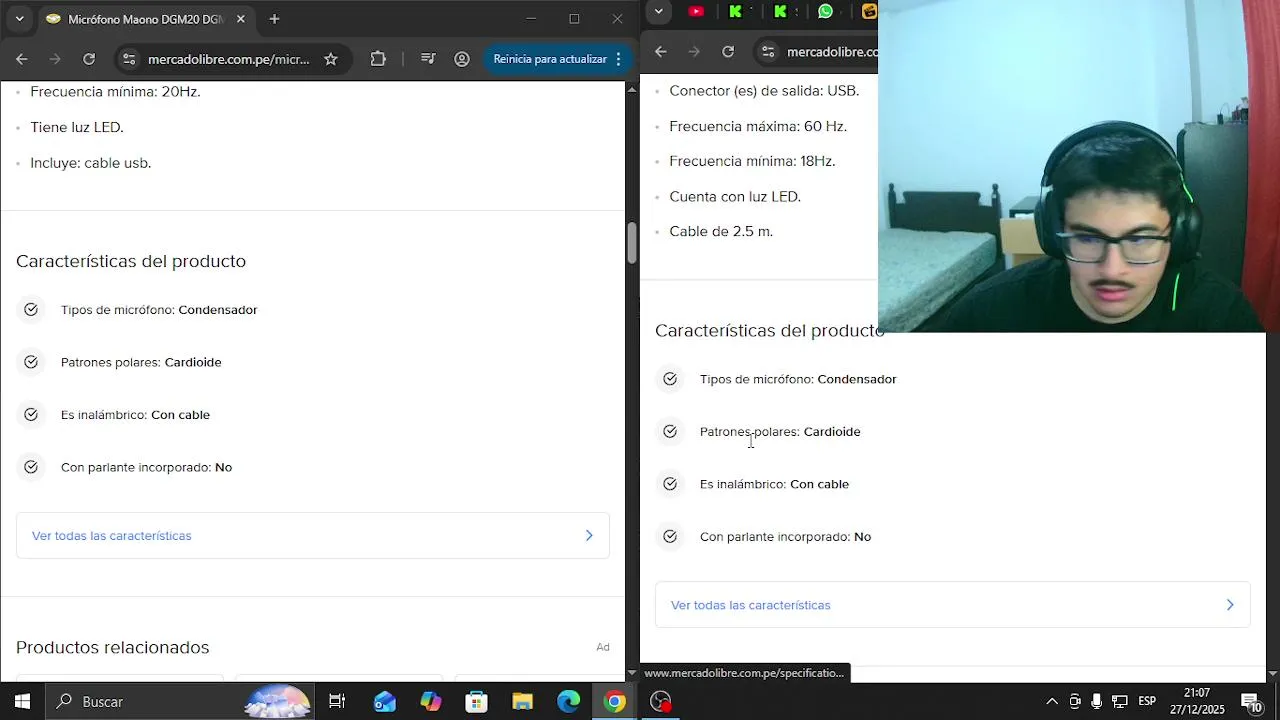Click 'Productos relacionados' heading
Screen dimensions: 1280x720
pyautogui.click(x=113, y=647)
